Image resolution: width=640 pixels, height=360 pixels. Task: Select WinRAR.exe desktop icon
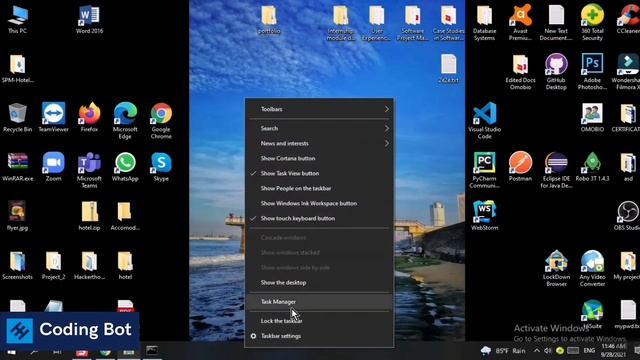pyautogui.click(x=18, y=167)
